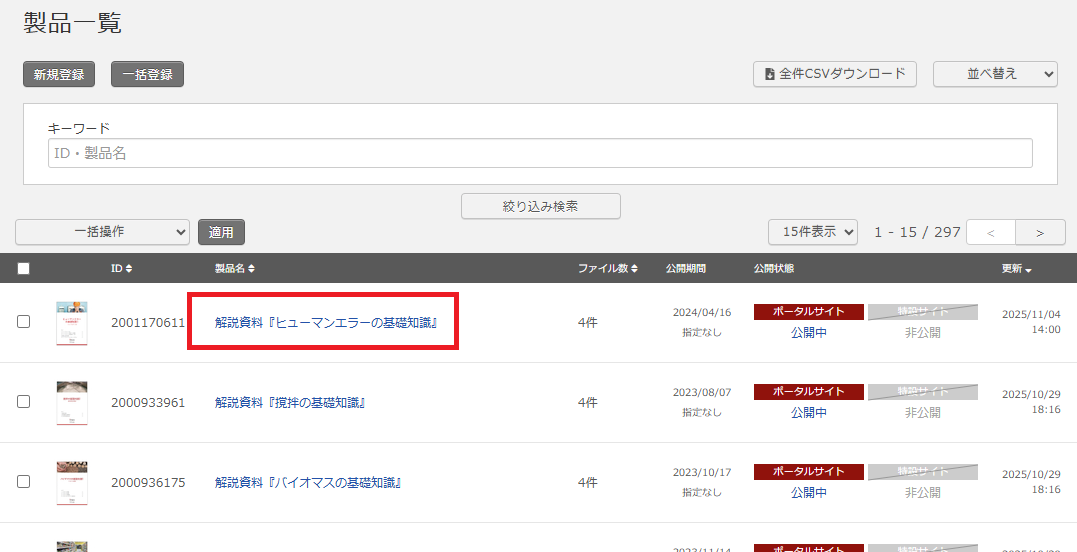Click the 新規登録 button
This screenshot has width=1077, height=552.
(59, 74)
